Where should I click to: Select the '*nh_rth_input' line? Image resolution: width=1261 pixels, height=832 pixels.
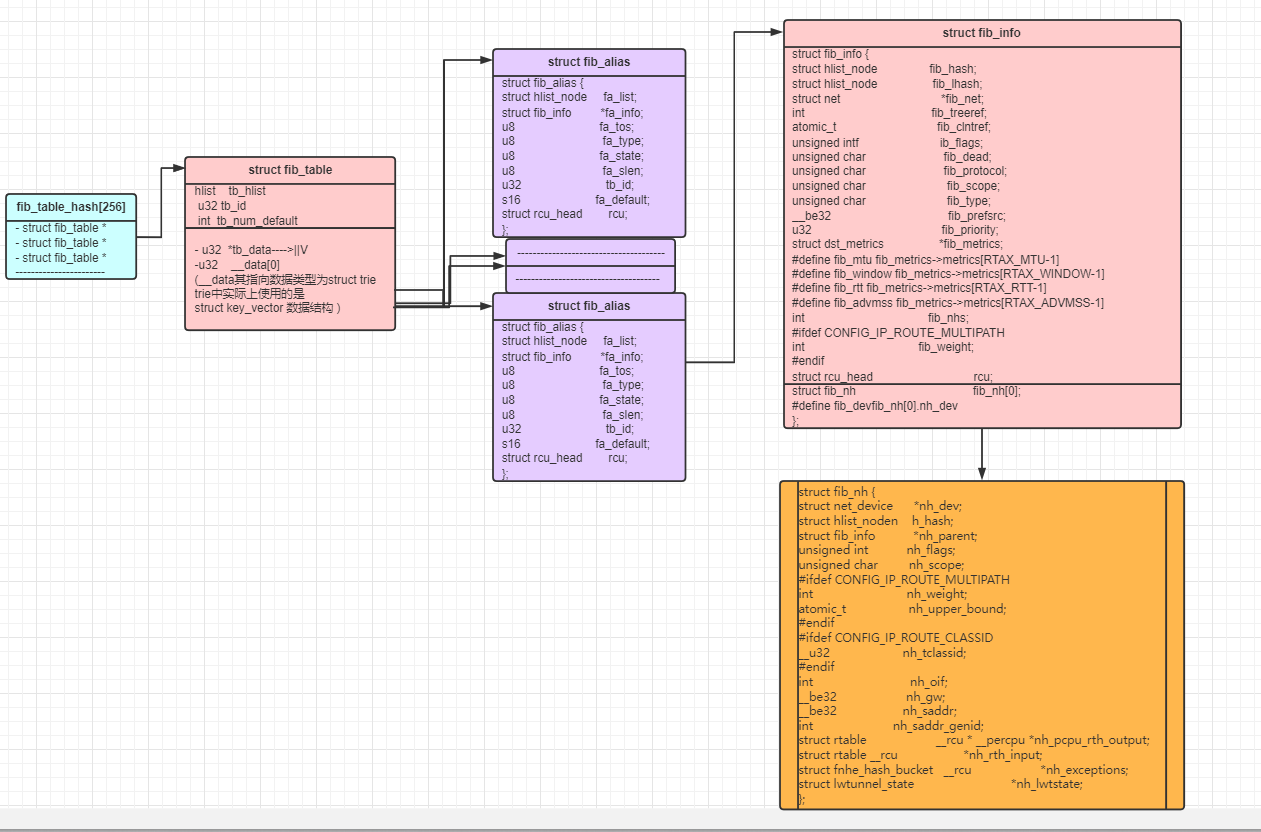tap(920, 755)
